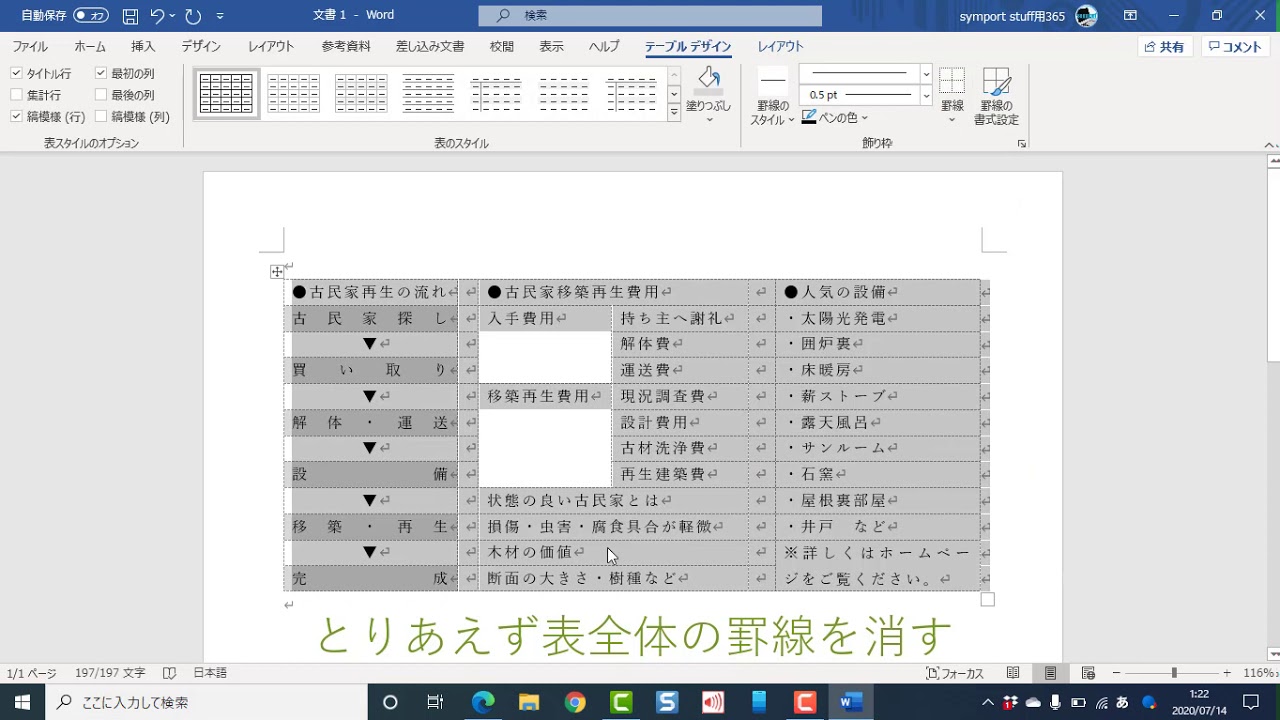
Task: Click the フォーカス mode button
Action: (955, 674)
